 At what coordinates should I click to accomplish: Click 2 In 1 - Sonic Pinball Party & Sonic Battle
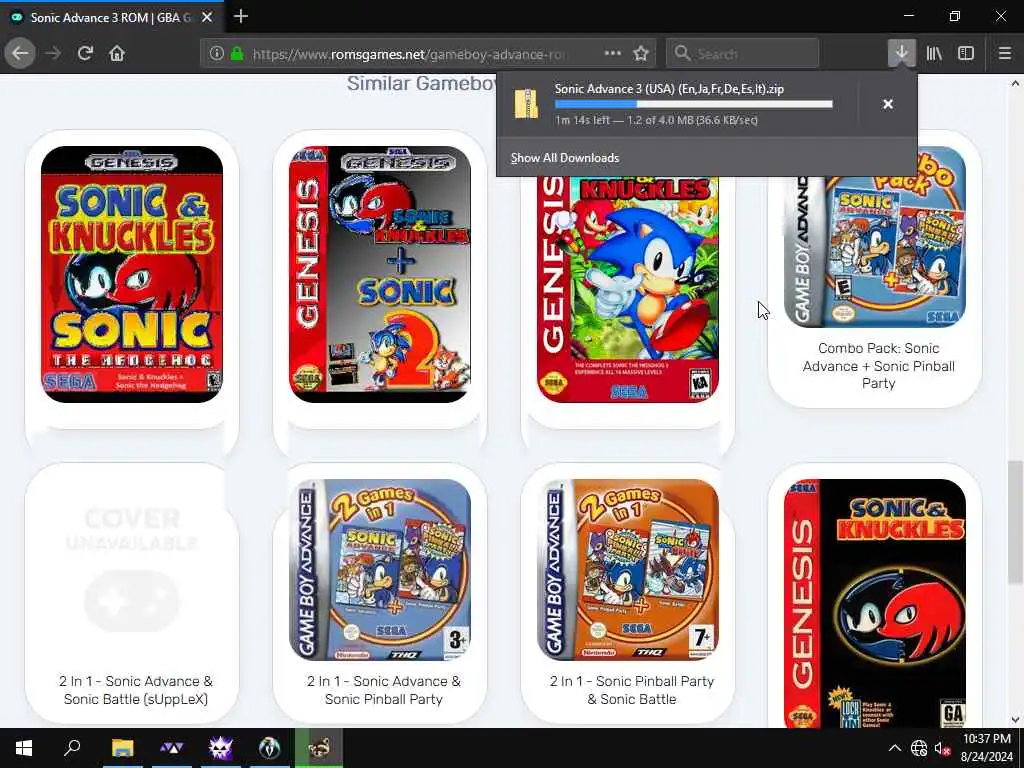(632, 690)
